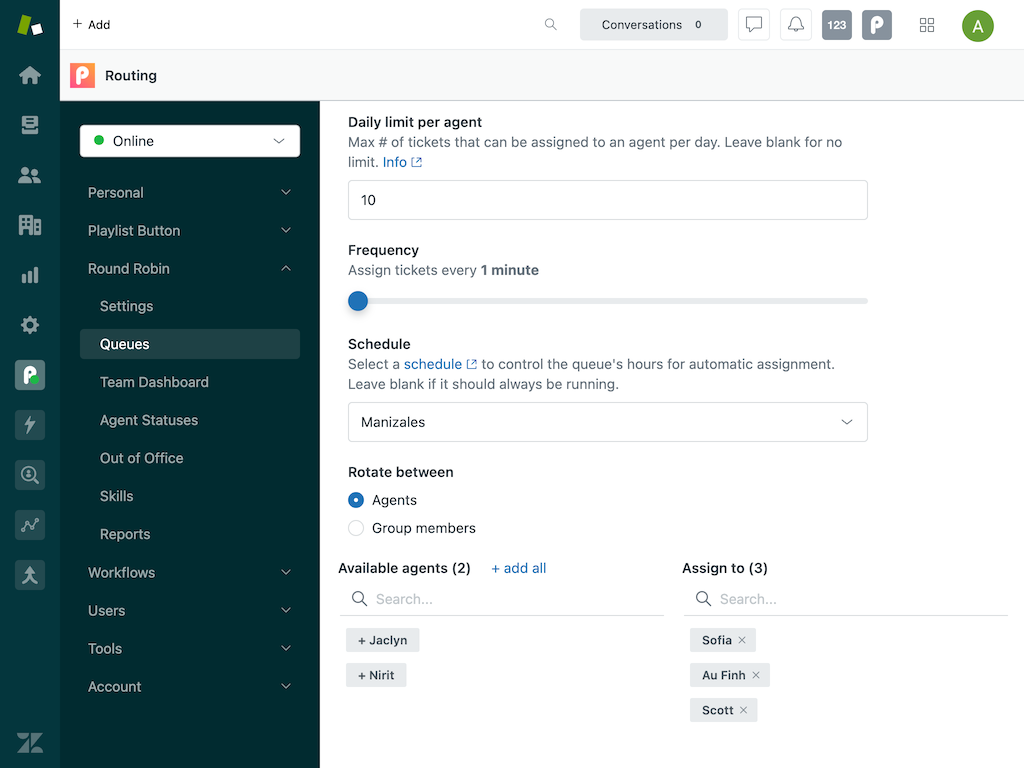Select the green Playlist app icon in sidebar
This screenshot has width=1024, height=768.
[29, 375]
